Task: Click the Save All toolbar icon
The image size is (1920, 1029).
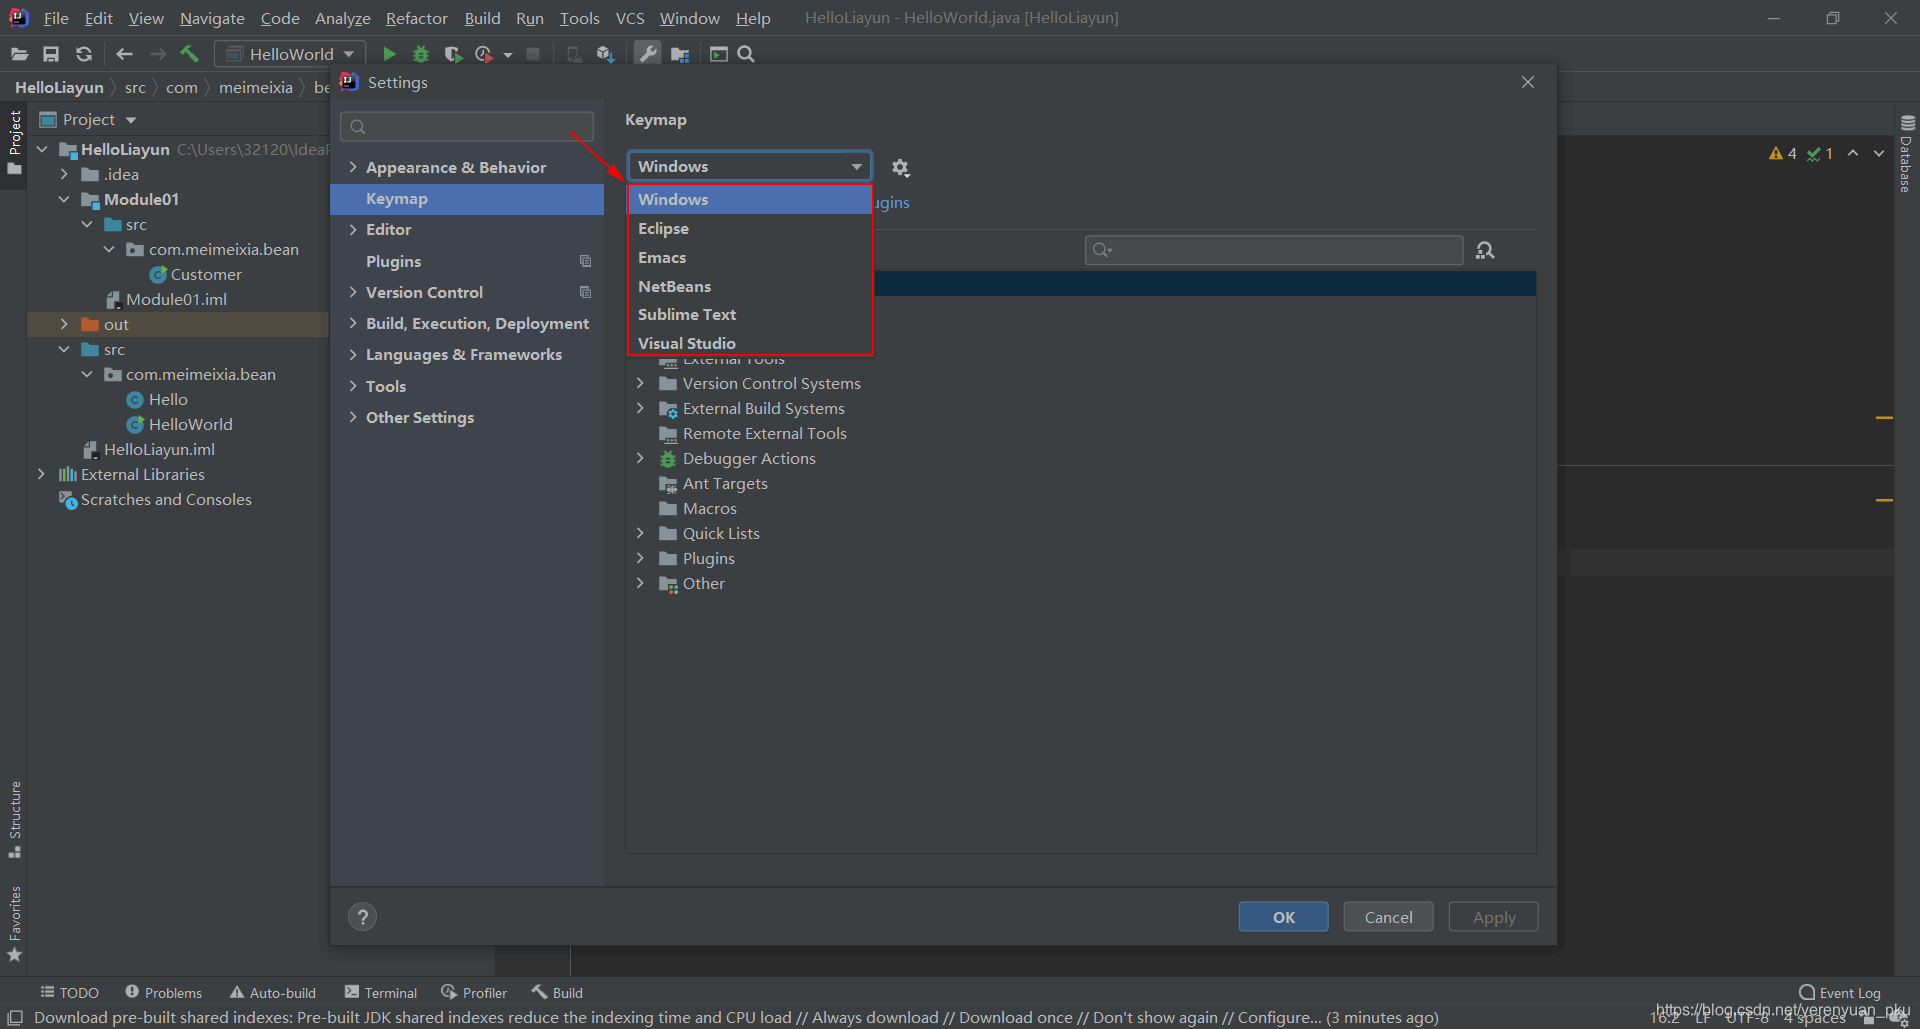Action: (x=51, y=54)
